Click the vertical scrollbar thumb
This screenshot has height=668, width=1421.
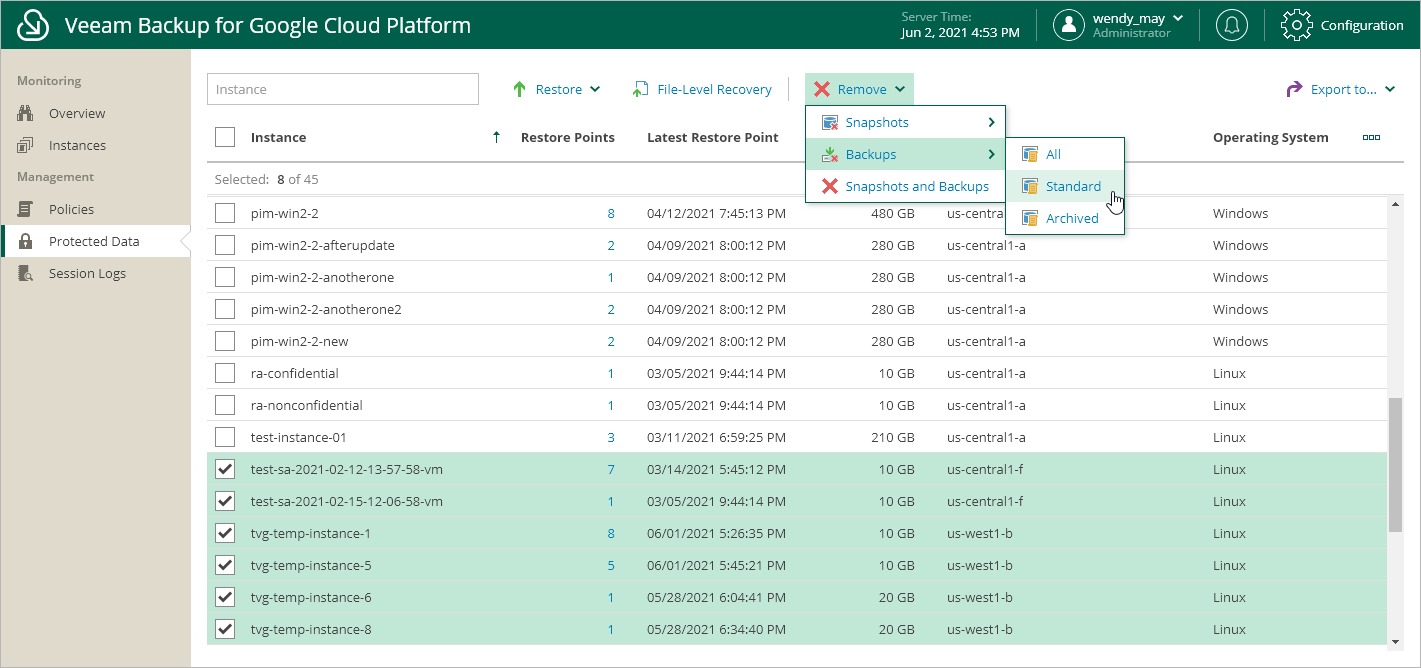coord(1396,465)
